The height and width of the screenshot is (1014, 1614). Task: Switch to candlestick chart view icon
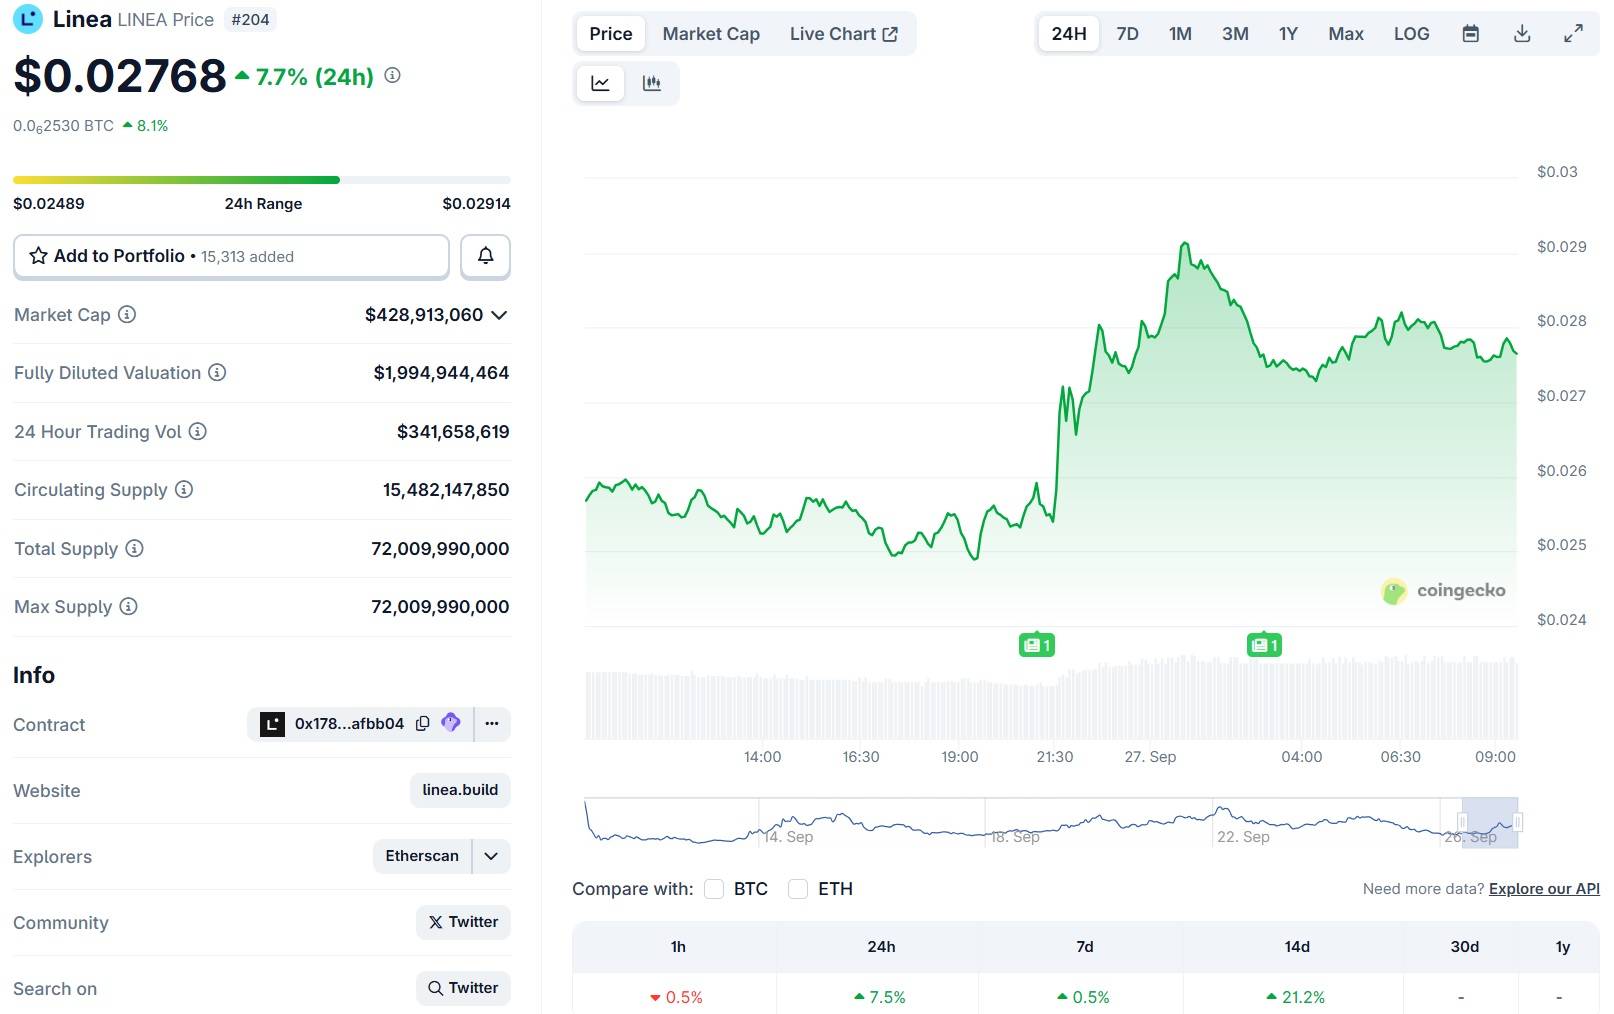point(652,83)
